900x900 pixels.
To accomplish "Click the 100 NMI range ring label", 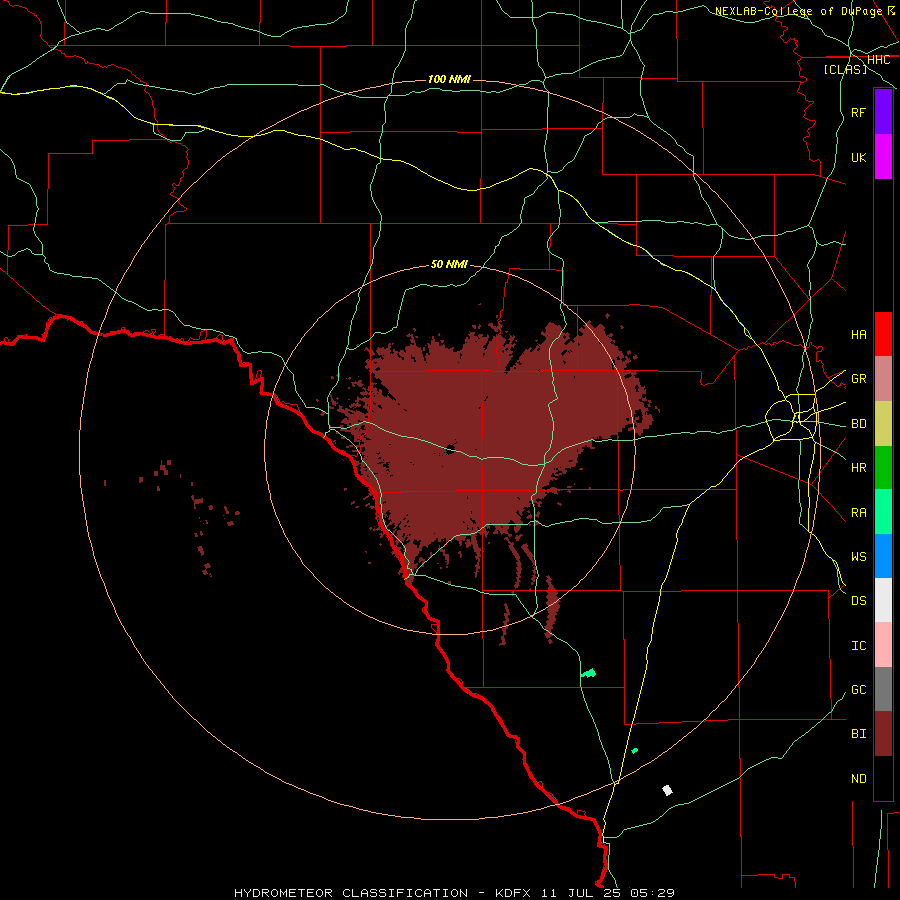I will [x=449, y=79].
